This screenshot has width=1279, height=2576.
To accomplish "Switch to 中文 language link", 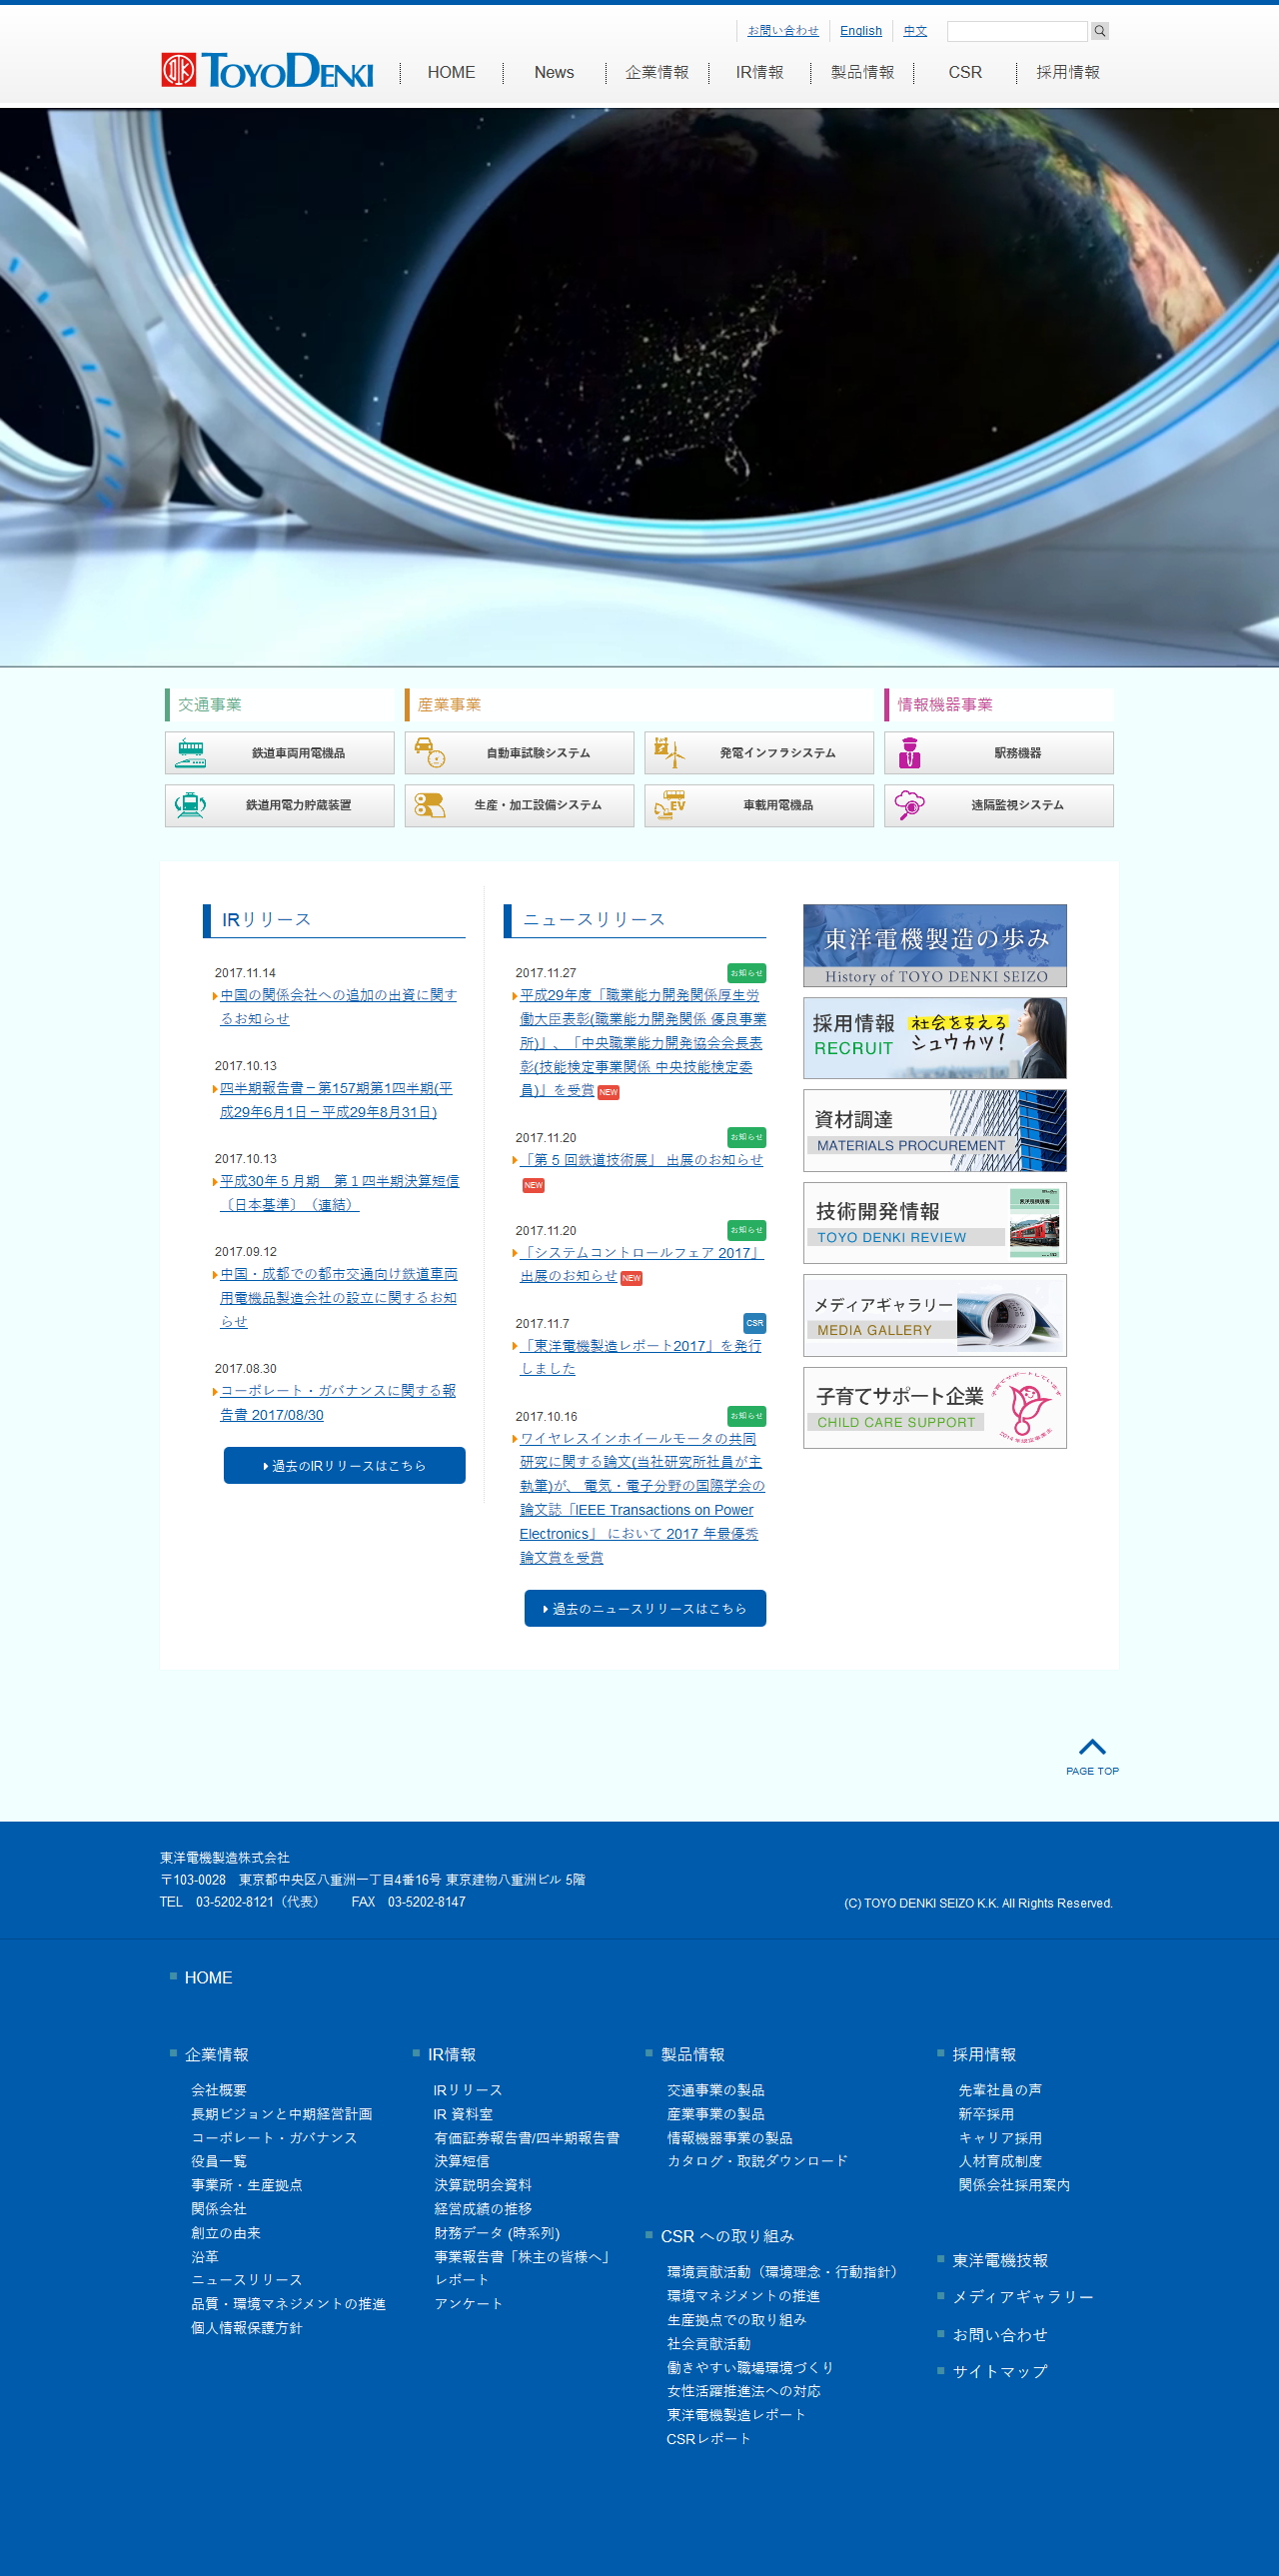I will tap(915, 31).
